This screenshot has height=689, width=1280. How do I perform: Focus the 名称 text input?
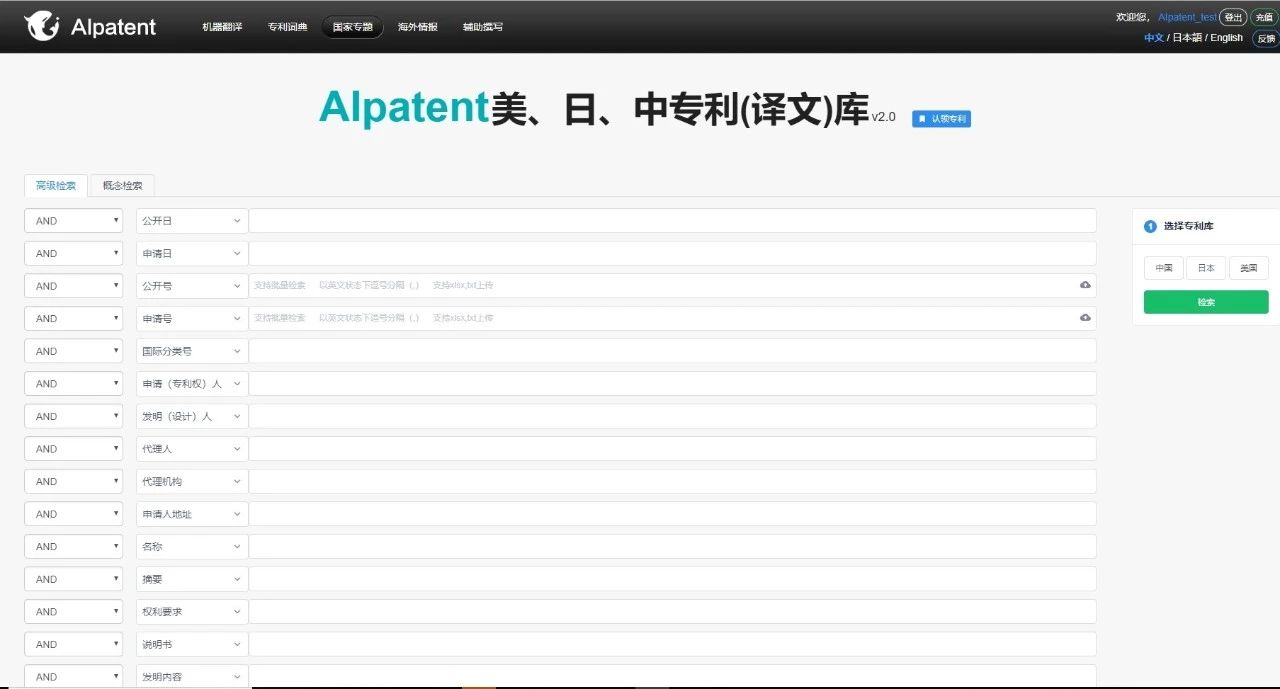click(672, 547)
